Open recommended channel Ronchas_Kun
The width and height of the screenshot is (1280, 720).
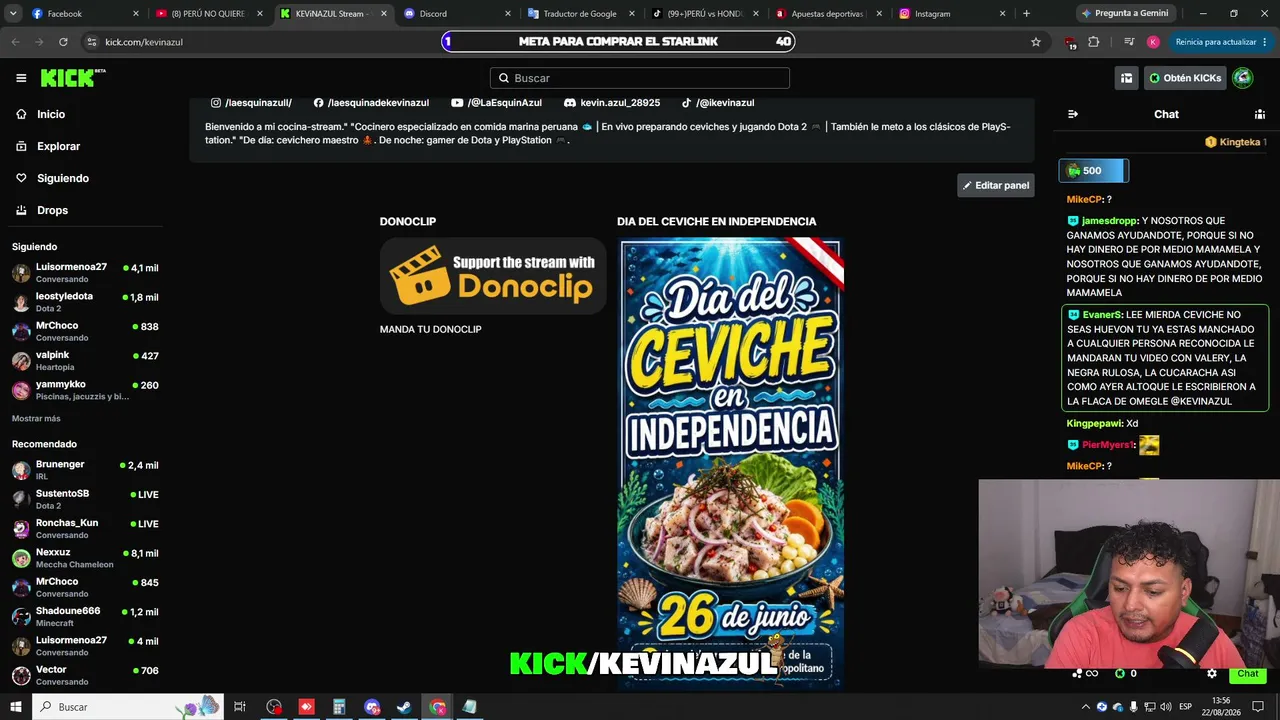[x=85, y=528]
